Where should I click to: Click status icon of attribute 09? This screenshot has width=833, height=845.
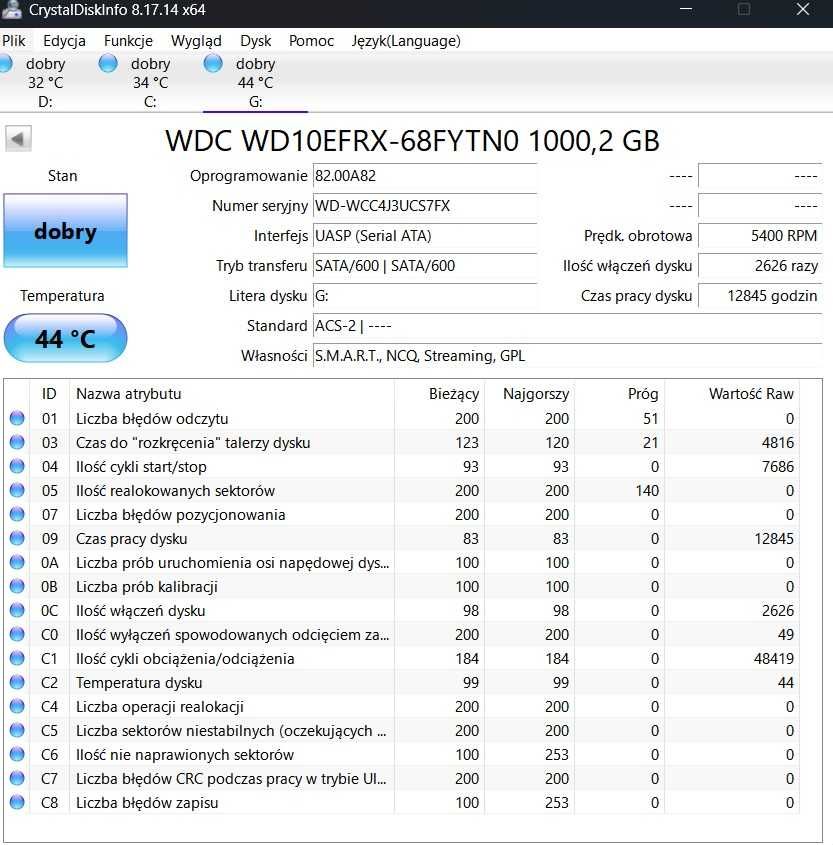(17, 538)
